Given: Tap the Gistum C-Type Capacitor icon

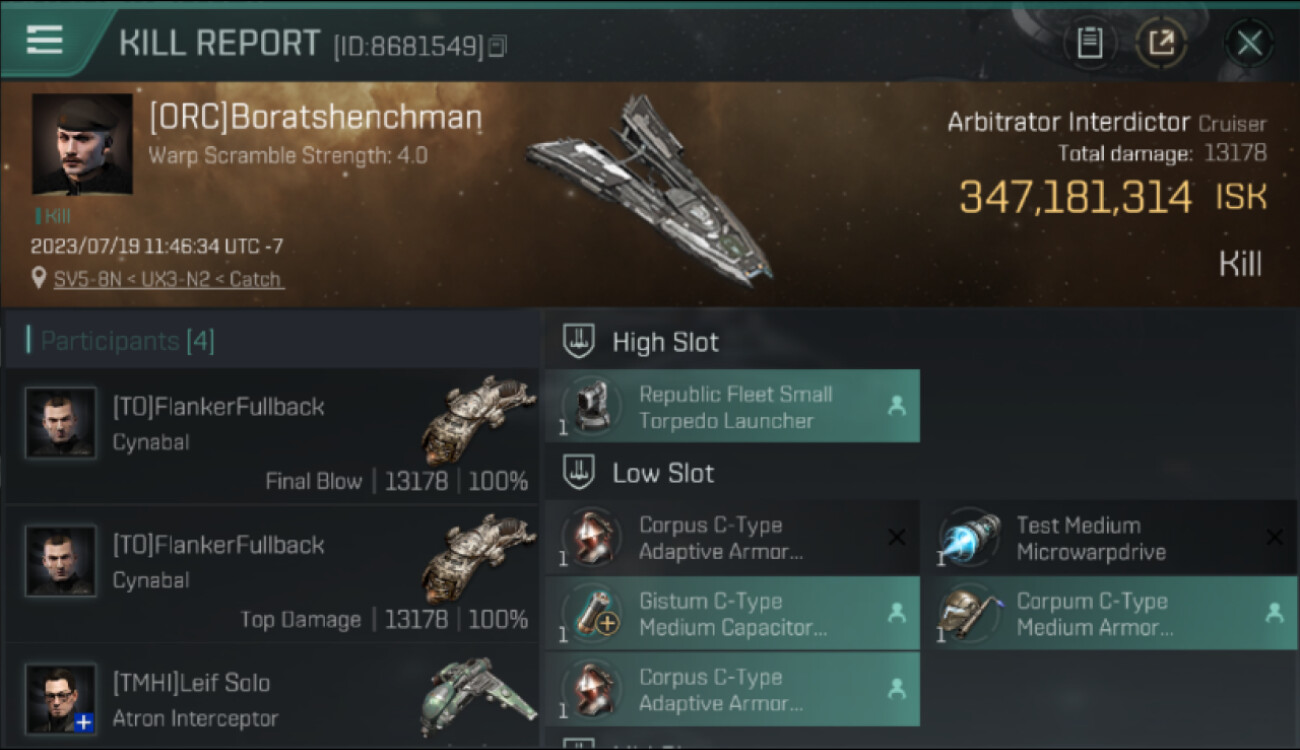Looking at the screenshot, I should tap(591, 614).
